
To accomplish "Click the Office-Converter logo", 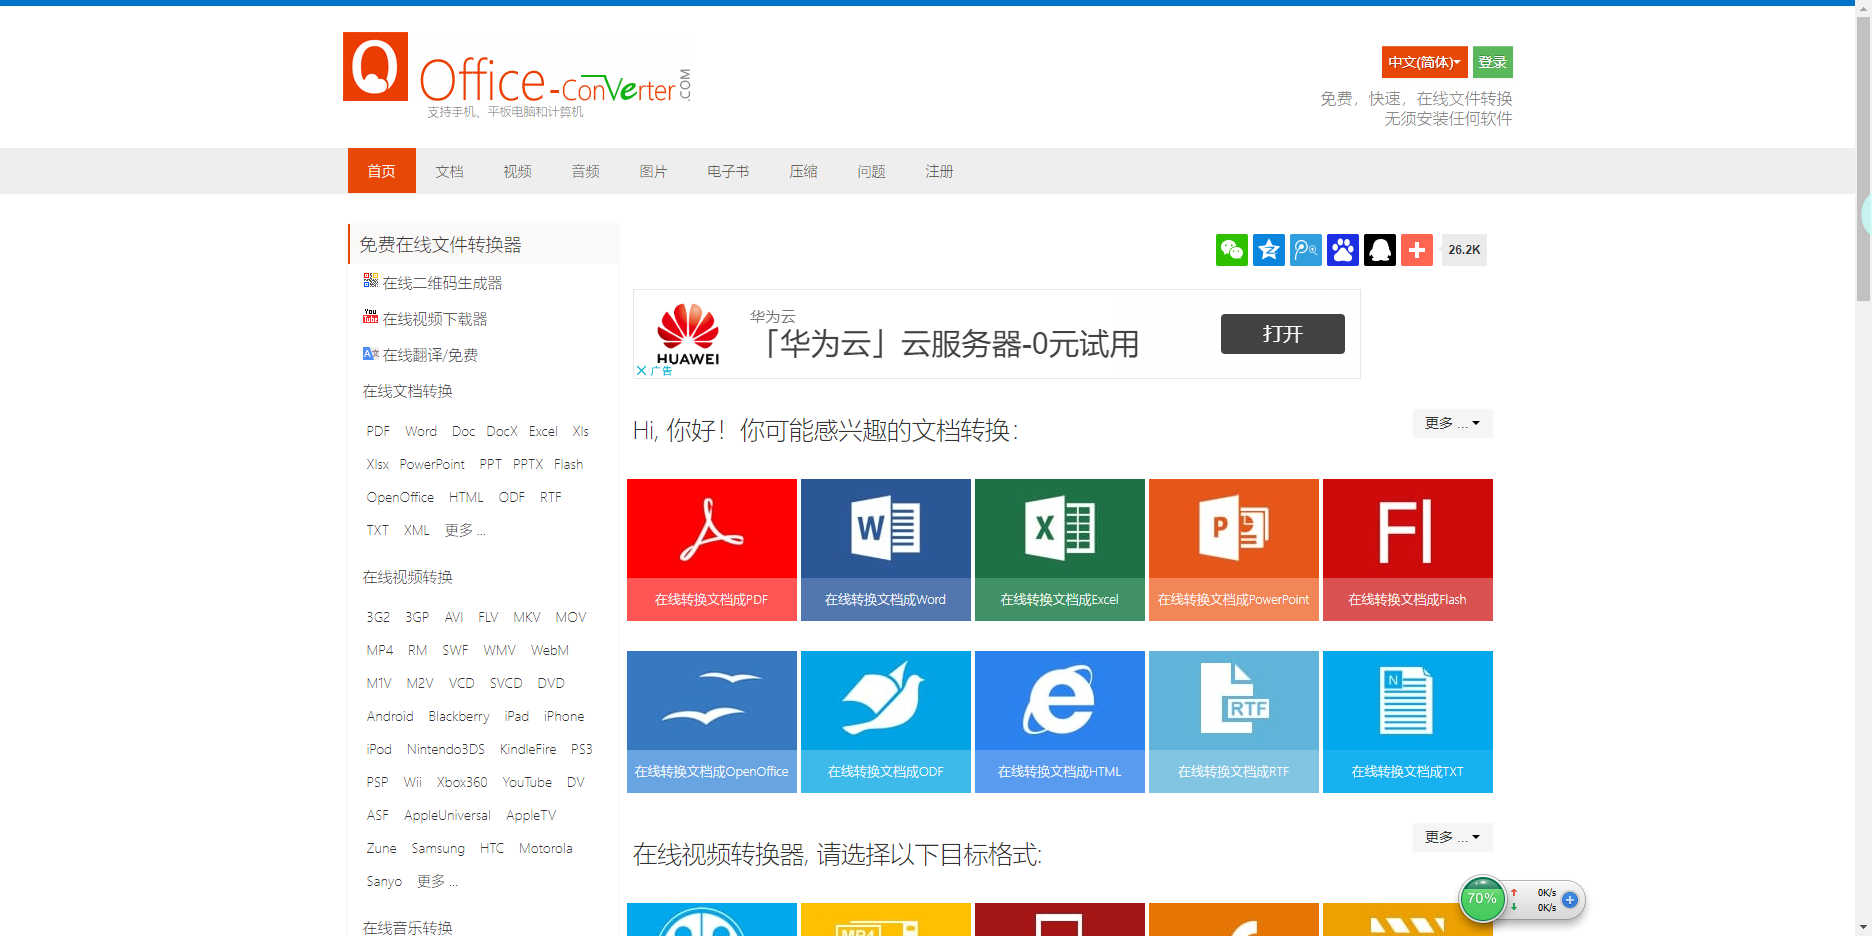I will pos(516,73).
